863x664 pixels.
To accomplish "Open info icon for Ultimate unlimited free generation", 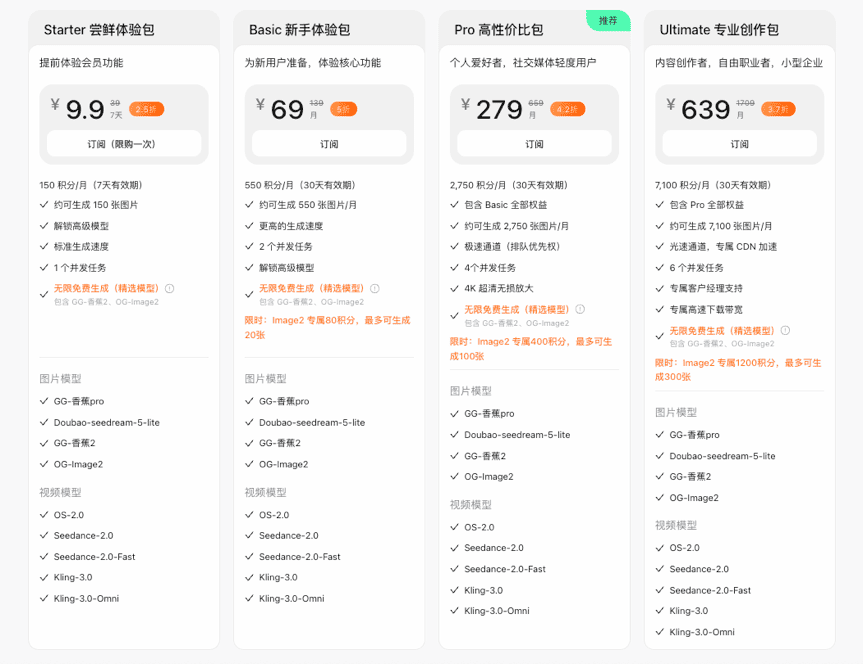I will [785, 331].
